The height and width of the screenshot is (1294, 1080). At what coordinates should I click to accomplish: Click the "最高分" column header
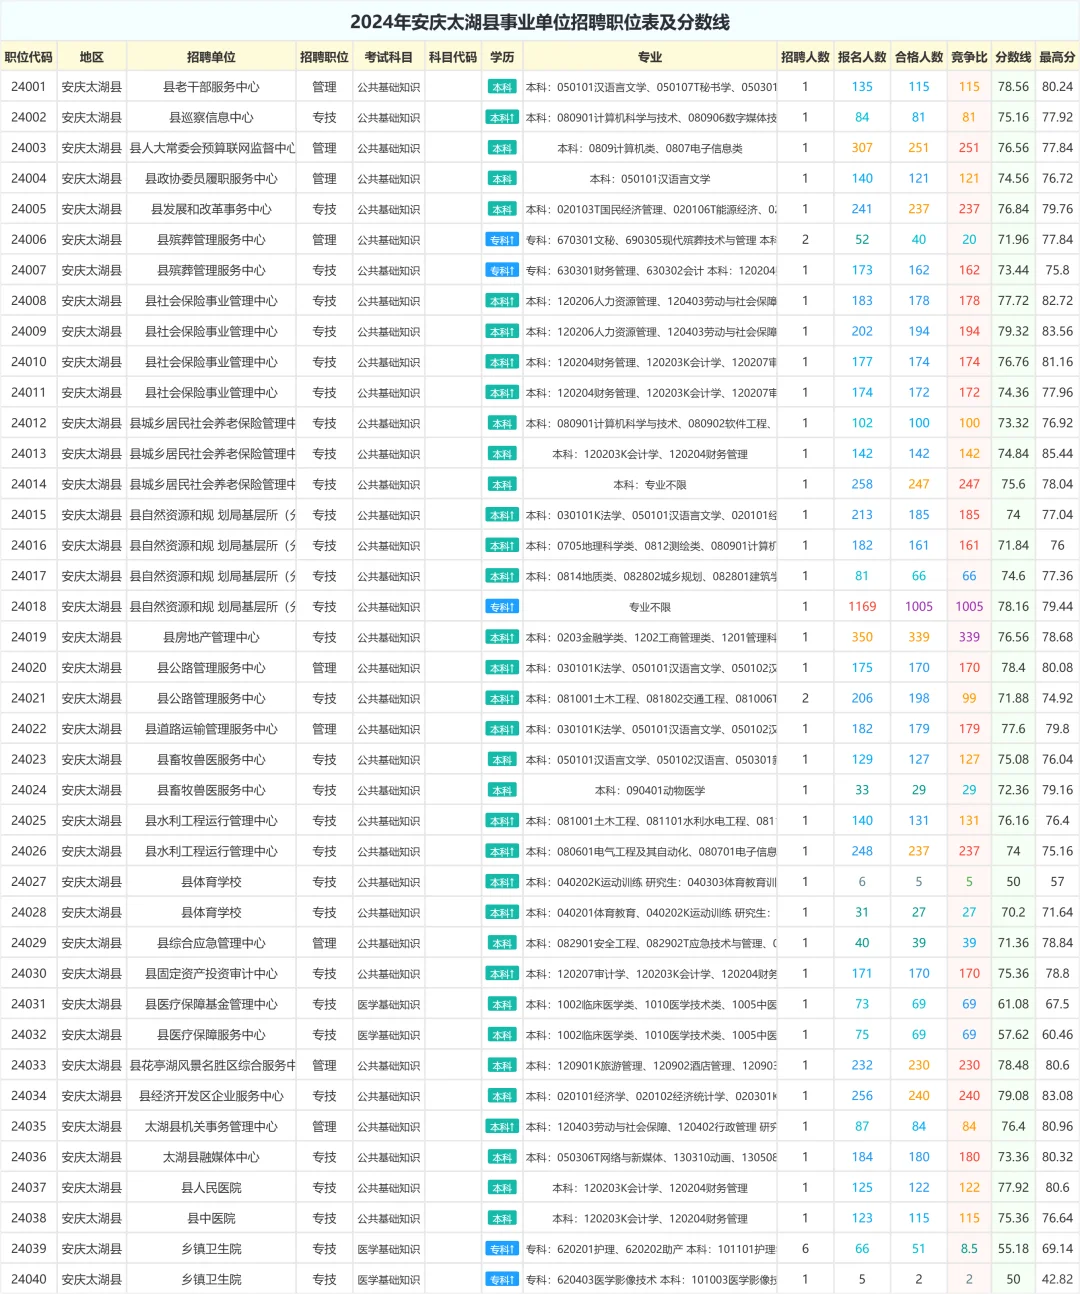[x=1057, y=57]
